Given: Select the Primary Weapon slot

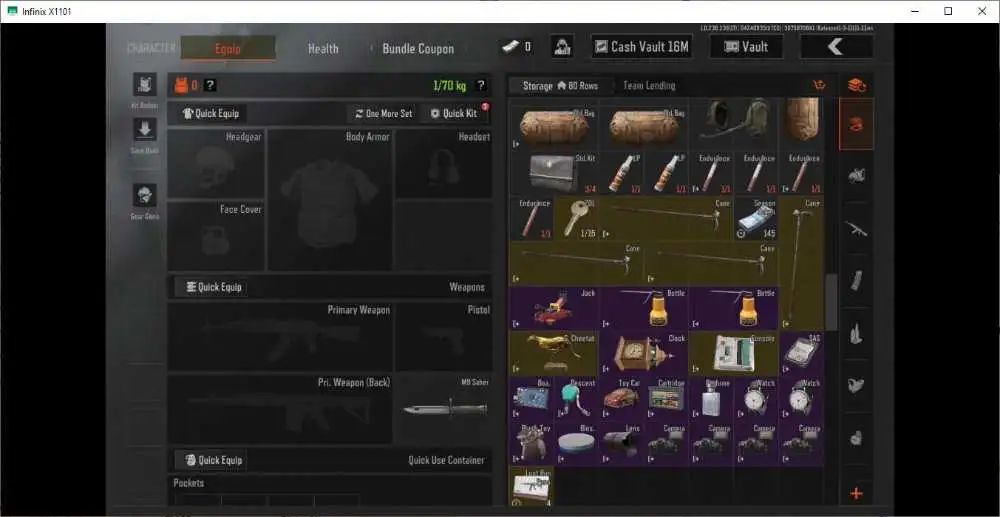Looking at the screenshot, I should click(280, 337).
